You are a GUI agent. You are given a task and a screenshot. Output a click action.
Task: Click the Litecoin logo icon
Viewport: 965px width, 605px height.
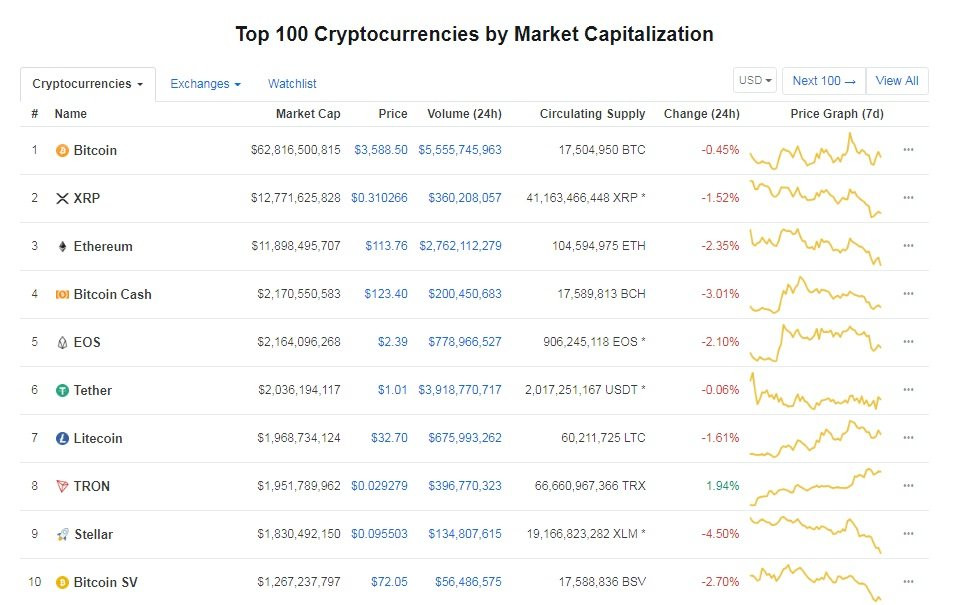[x=62, y=439]
